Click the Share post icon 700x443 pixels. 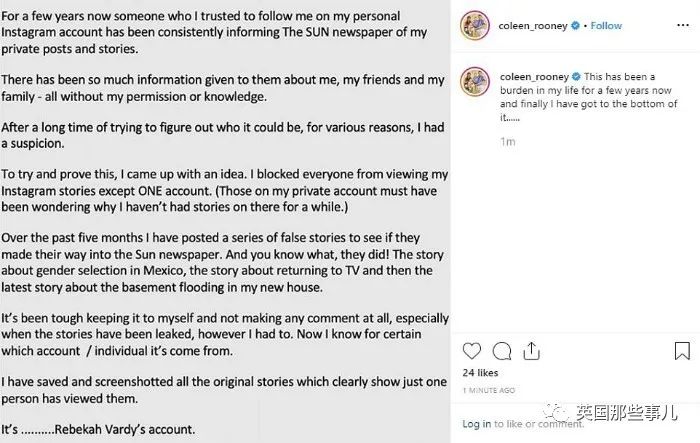[x=531, y=352]
